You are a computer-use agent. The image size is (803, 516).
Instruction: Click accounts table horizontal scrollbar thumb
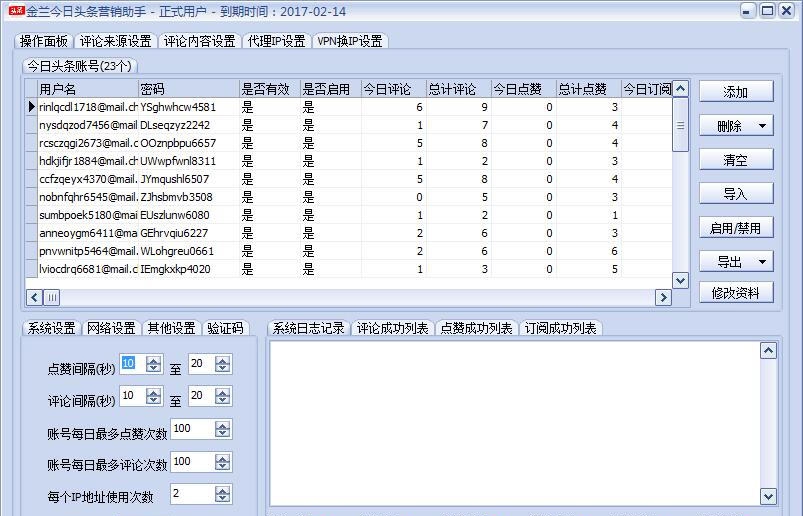[x=52, y=297]
